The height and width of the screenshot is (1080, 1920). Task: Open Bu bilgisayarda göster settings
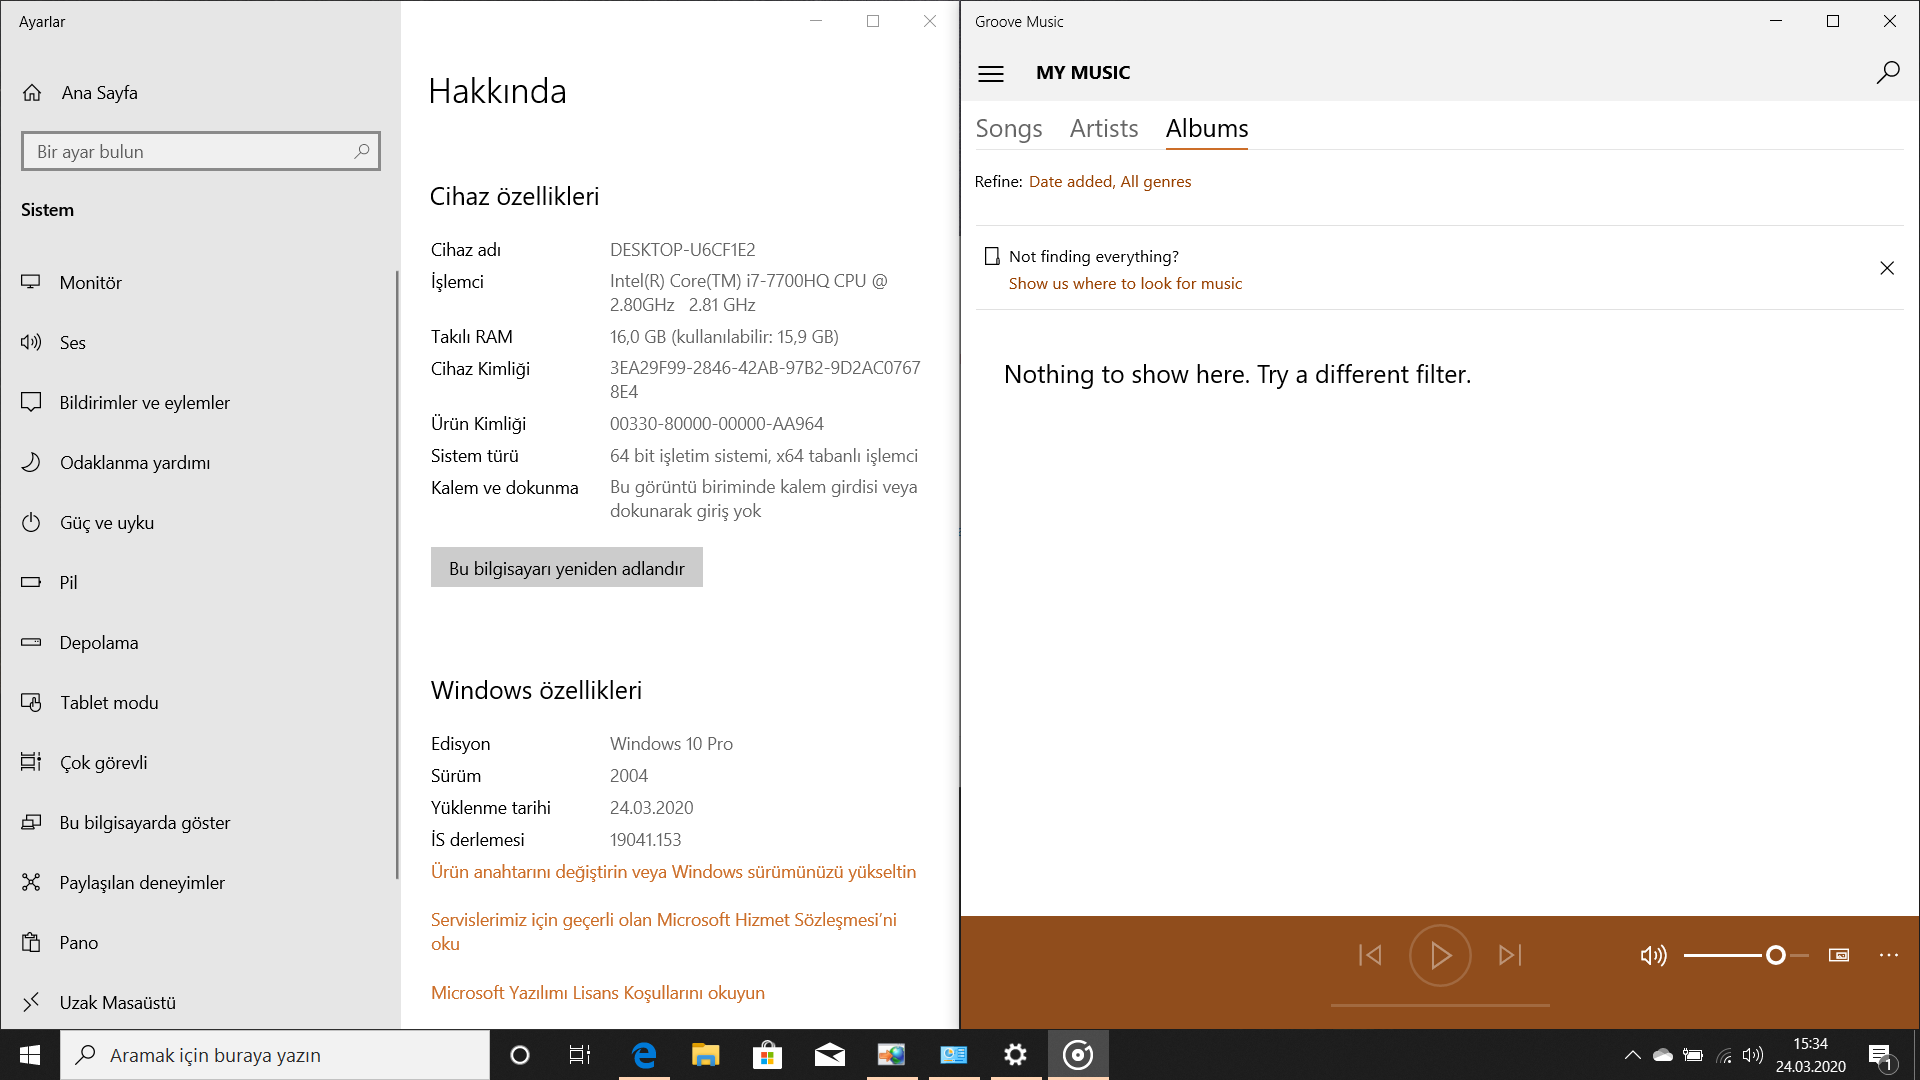coord(200,822)
